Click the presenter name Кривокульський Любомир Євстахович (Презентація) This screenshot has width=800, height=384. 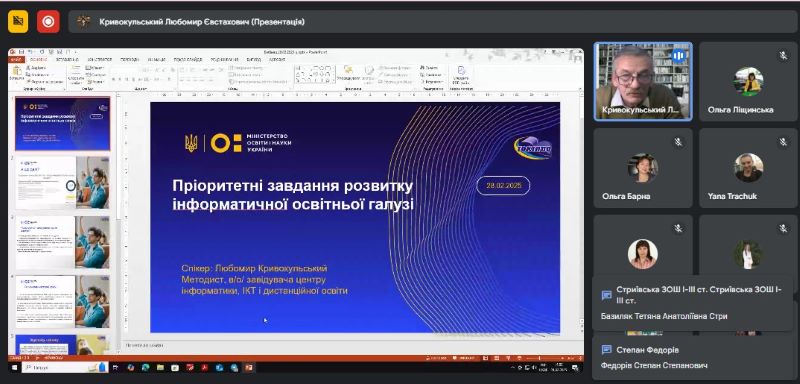click(x=202, y=21)
